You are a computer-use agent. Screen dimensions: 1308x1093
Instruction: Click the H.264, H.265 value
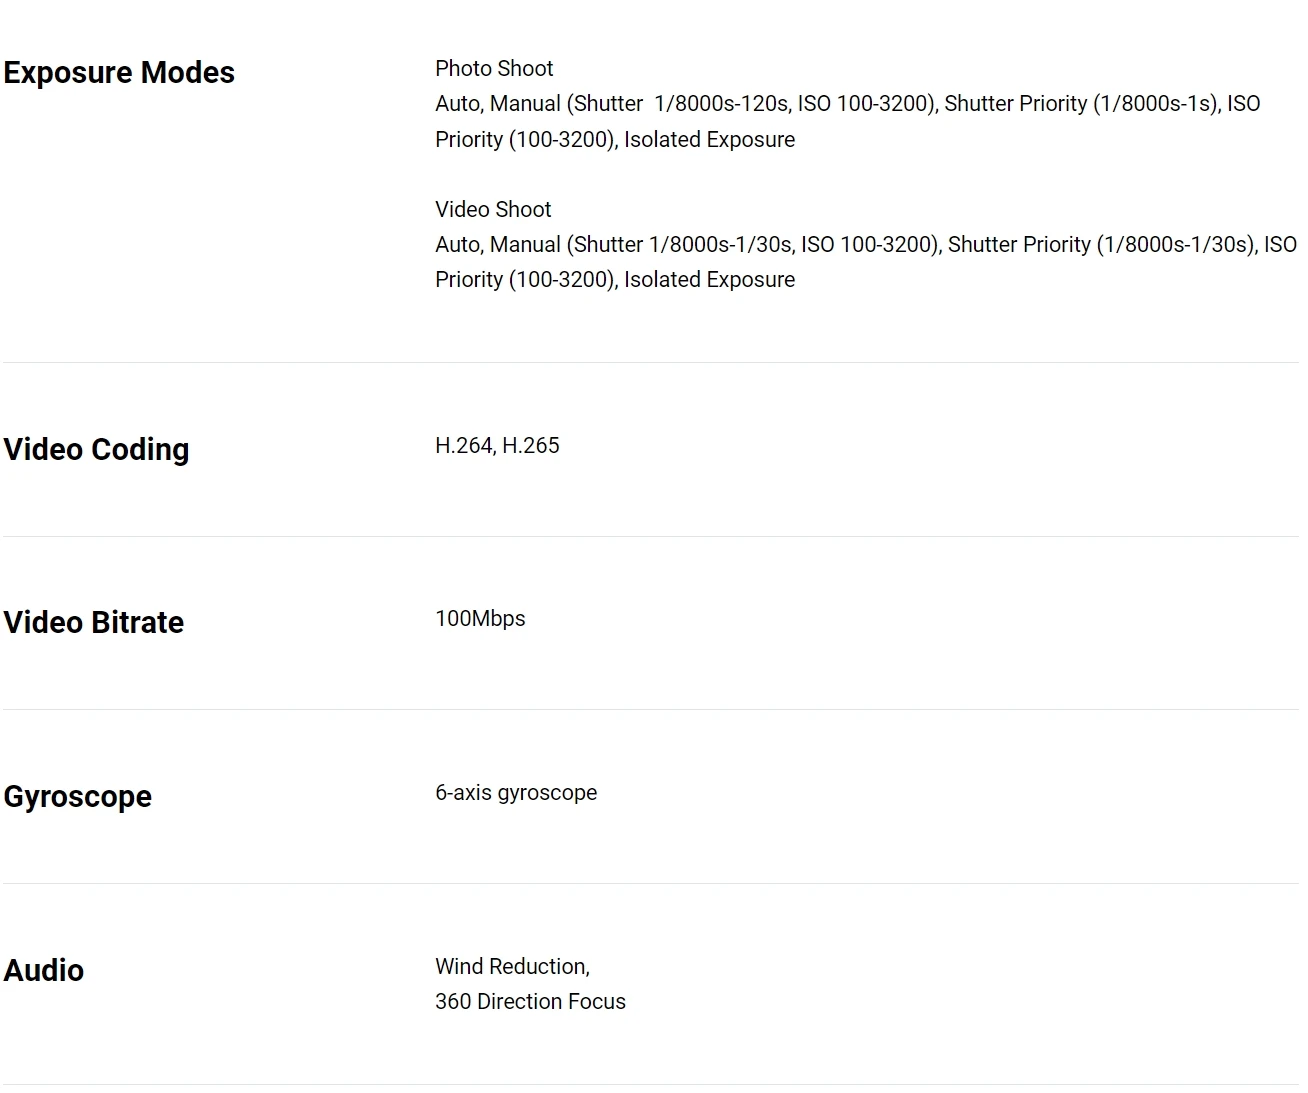pyautogui.click(x=497, y=446)
